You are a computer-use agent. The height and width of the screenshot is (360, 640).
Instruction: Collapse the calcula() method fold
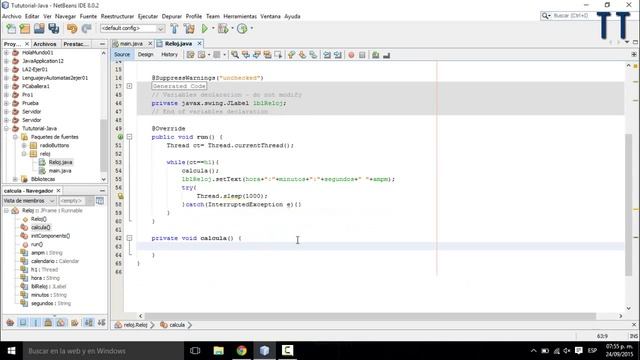(129, 238)
